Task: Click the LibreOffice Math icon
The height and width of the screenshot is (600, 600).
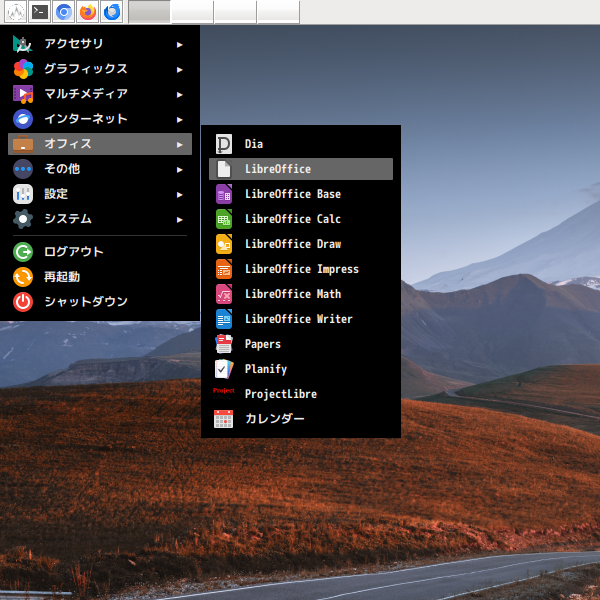Action: pyautogui.click(x=224, y=294)
